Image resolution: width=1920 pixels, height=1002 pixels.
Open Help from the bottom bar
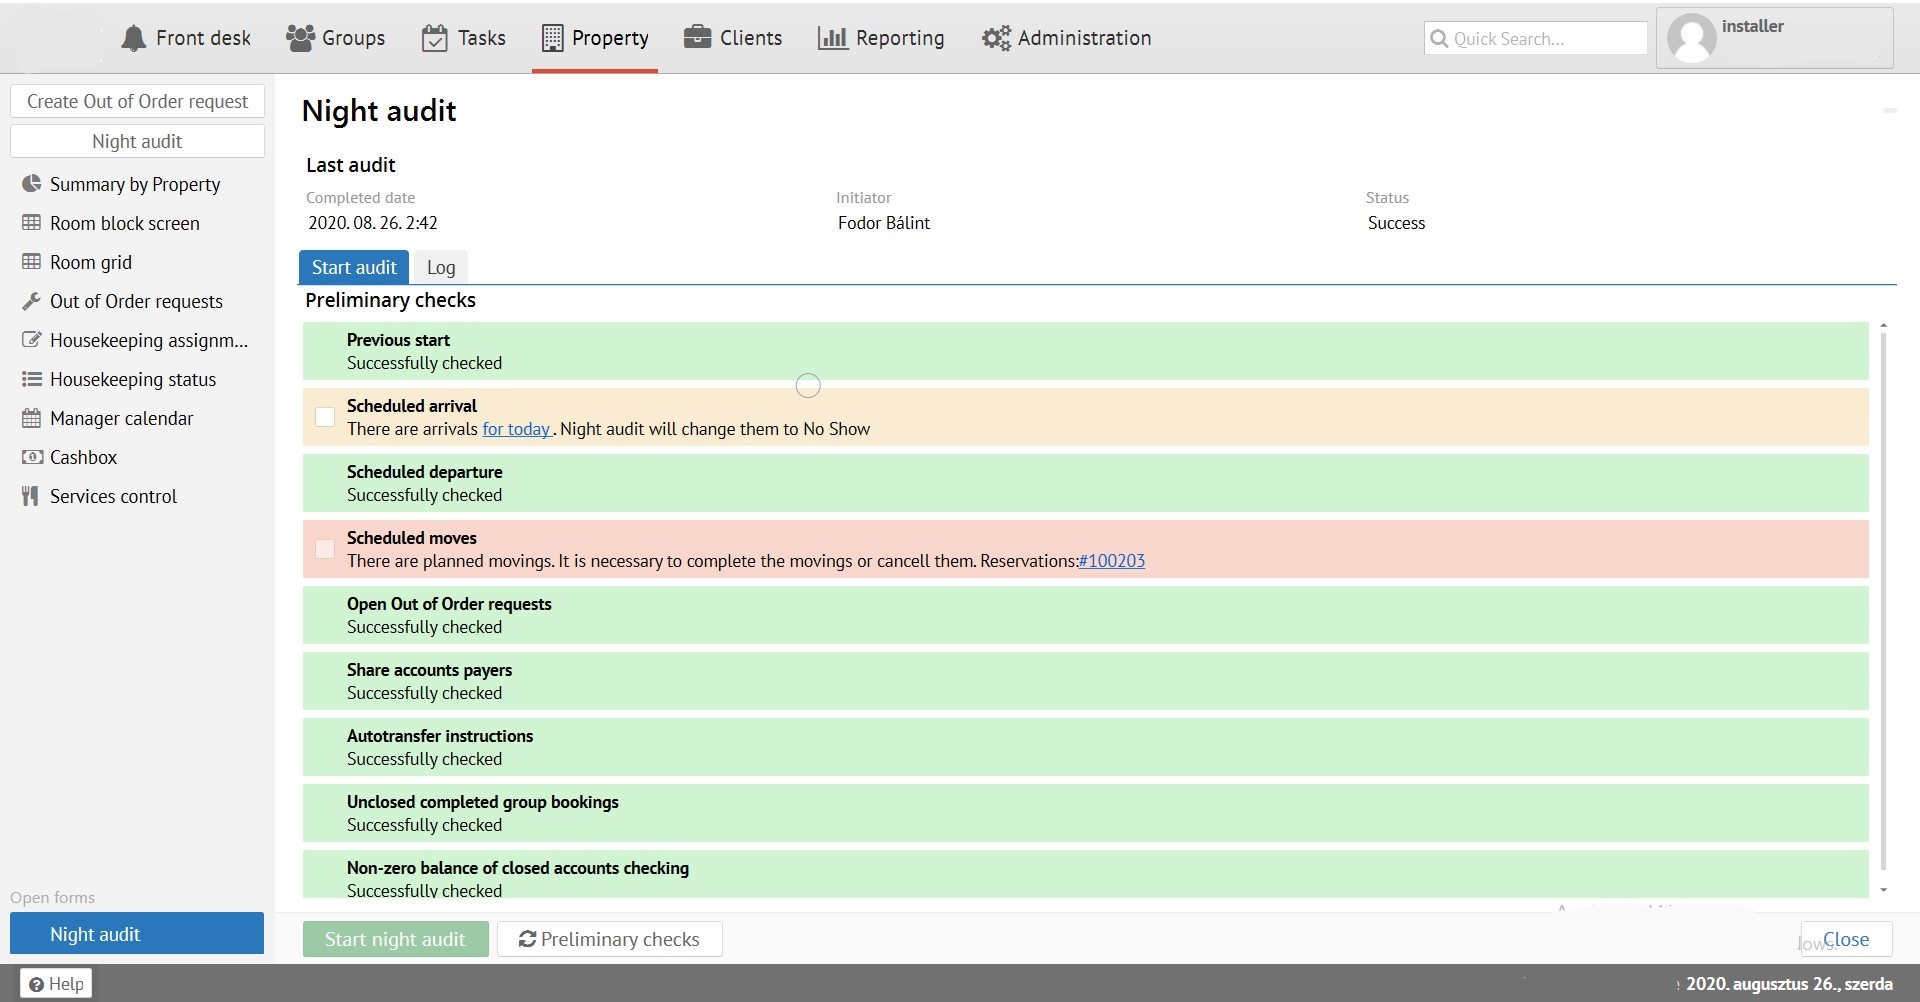pyautogui.click(x=57, y=984)
